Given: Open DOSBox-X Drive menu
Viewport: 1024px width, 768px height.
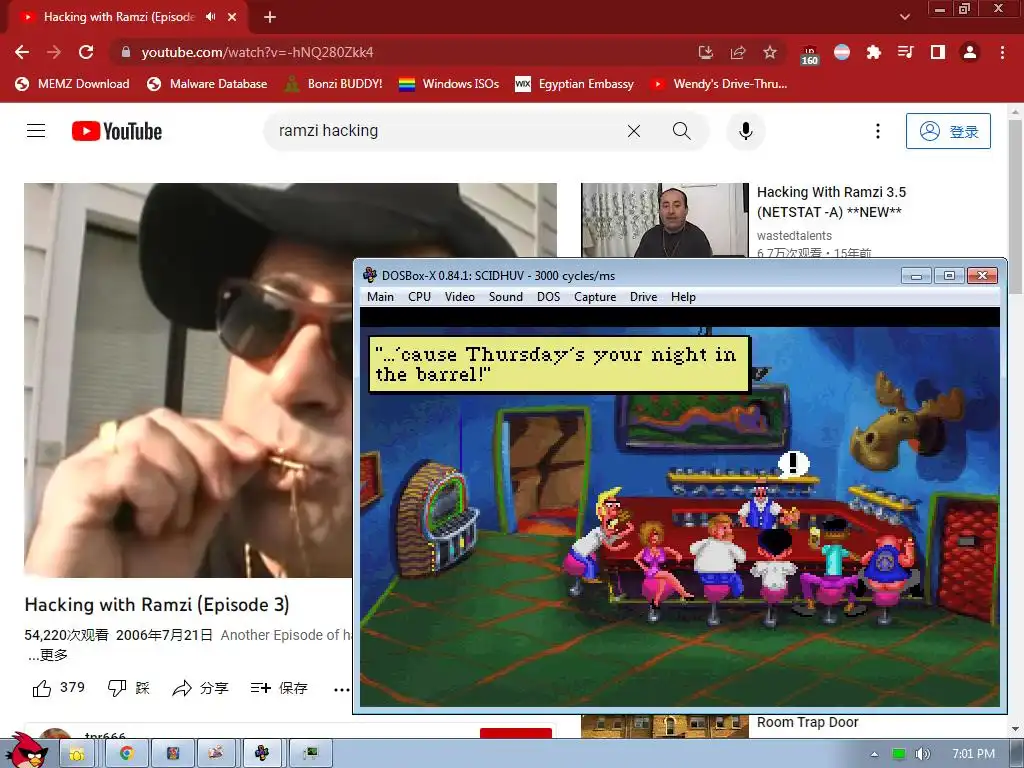Looking at the screenshot, I should pyautogui.click(x=643, y=296).
